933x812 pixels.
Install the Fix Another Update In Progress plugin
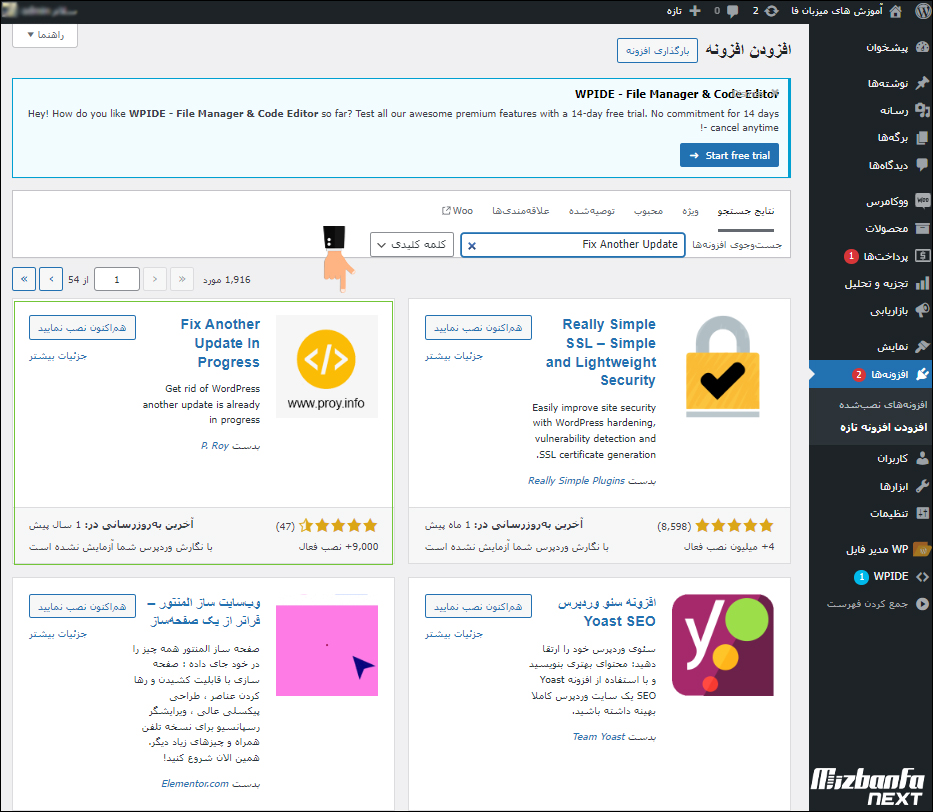pyautogui.click(x=82, y=328)
